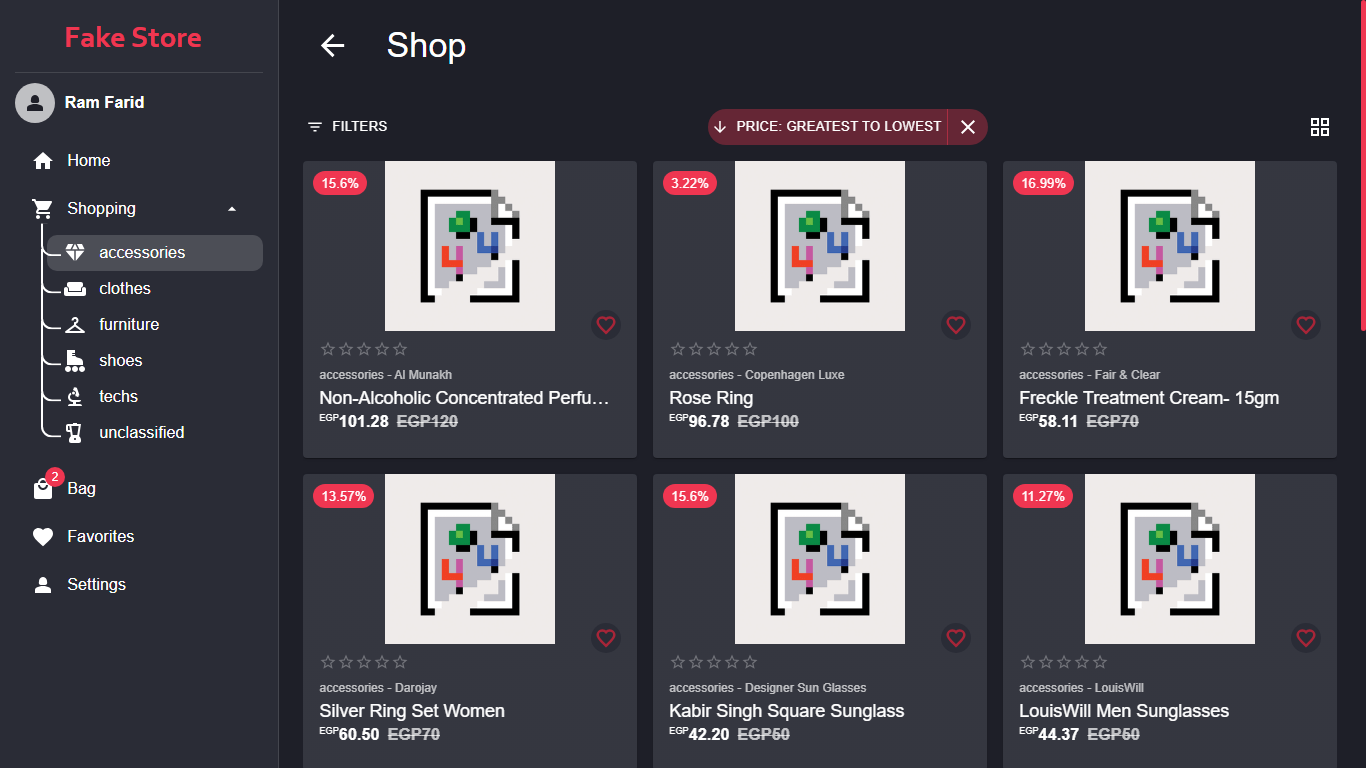The width and height of the screenshot is (1366, 768).
Task: Click the user avatar icon
Action: click(x=35, y=102)
